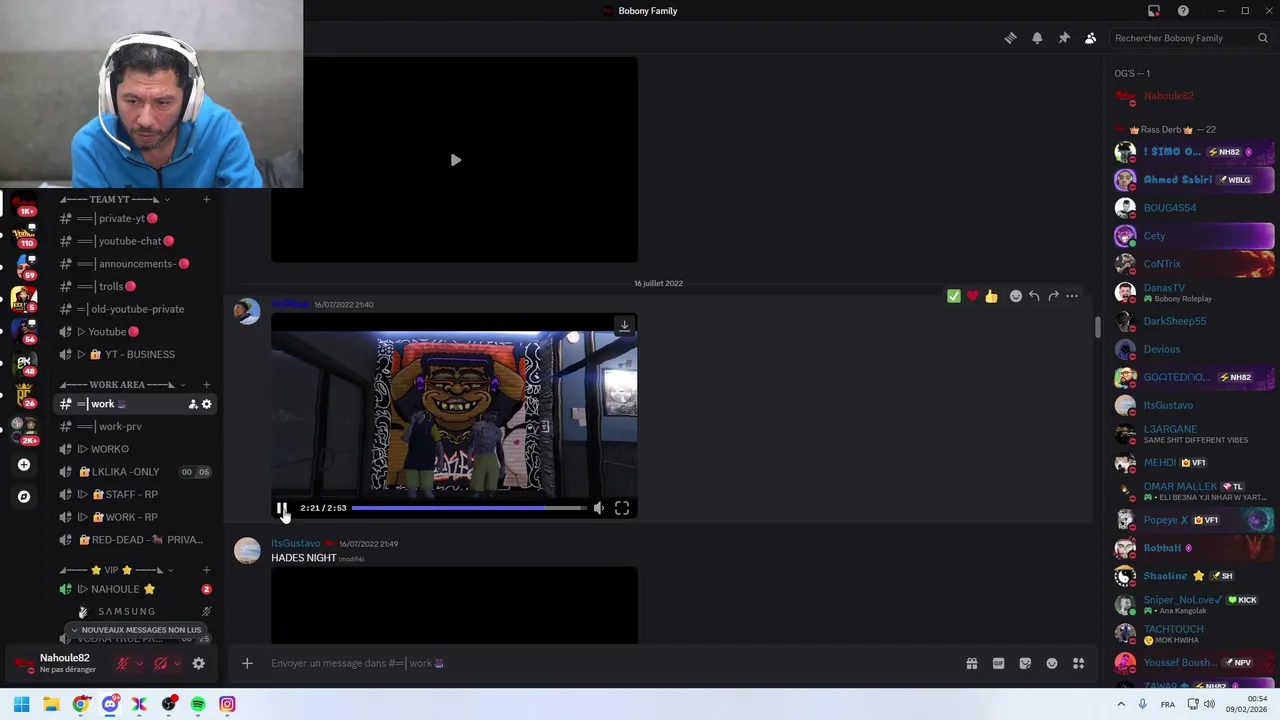Add red heart reaction to message

click(972, 296)
